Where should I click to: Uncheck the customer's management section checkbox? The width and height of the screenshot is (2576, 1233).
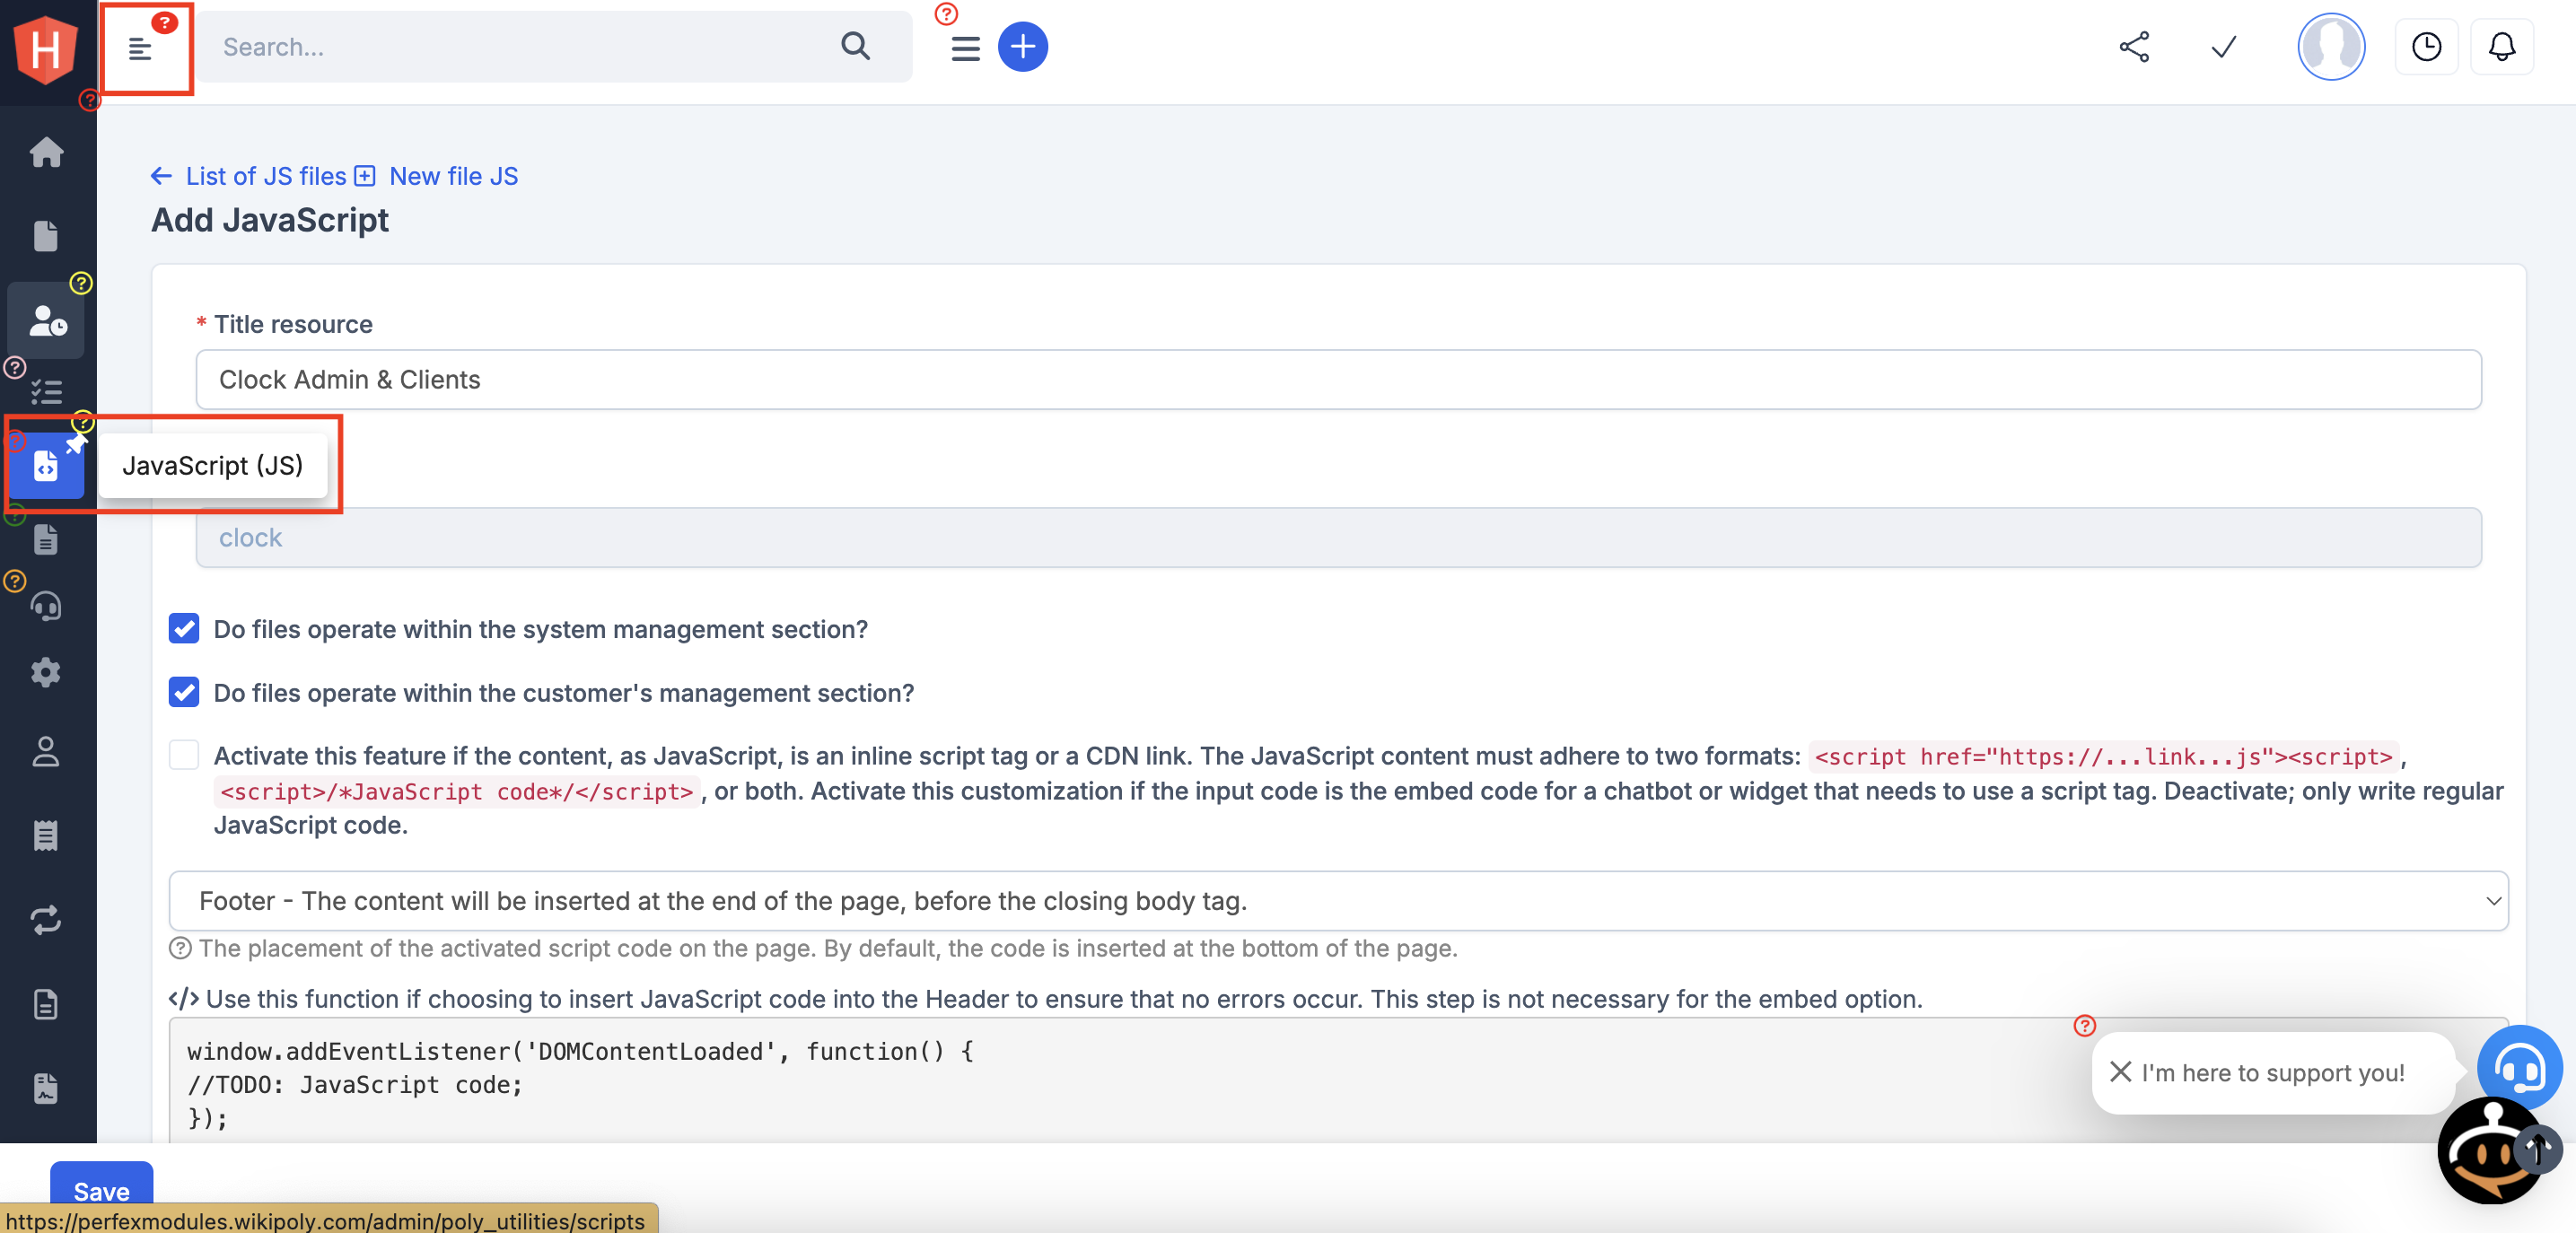click(x=184, y=693)
